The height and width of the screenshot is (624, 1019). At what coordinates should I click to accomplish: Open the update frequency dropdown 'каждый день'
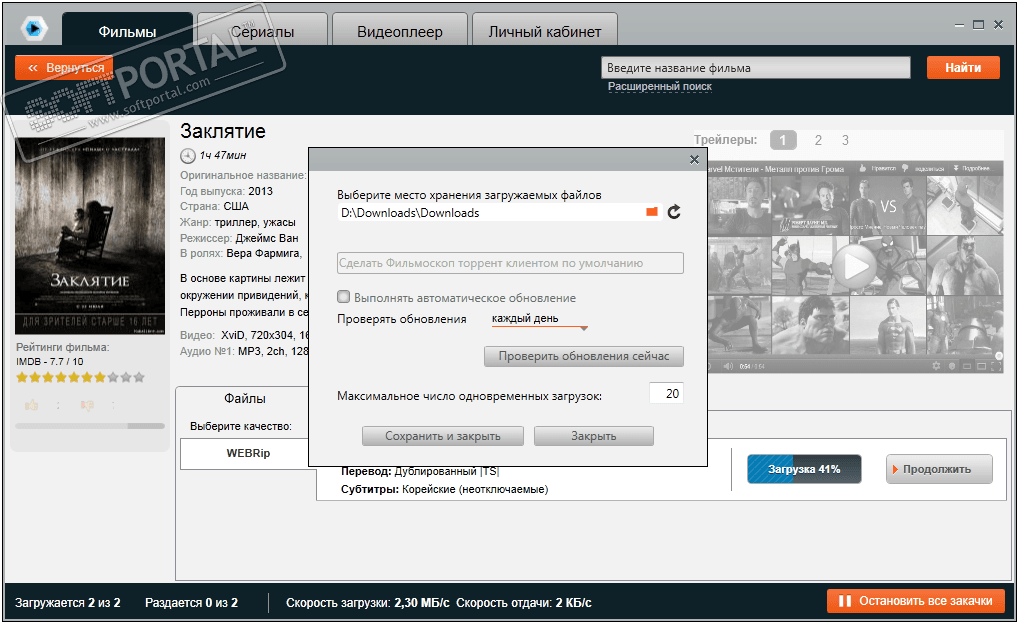[539, 319]
